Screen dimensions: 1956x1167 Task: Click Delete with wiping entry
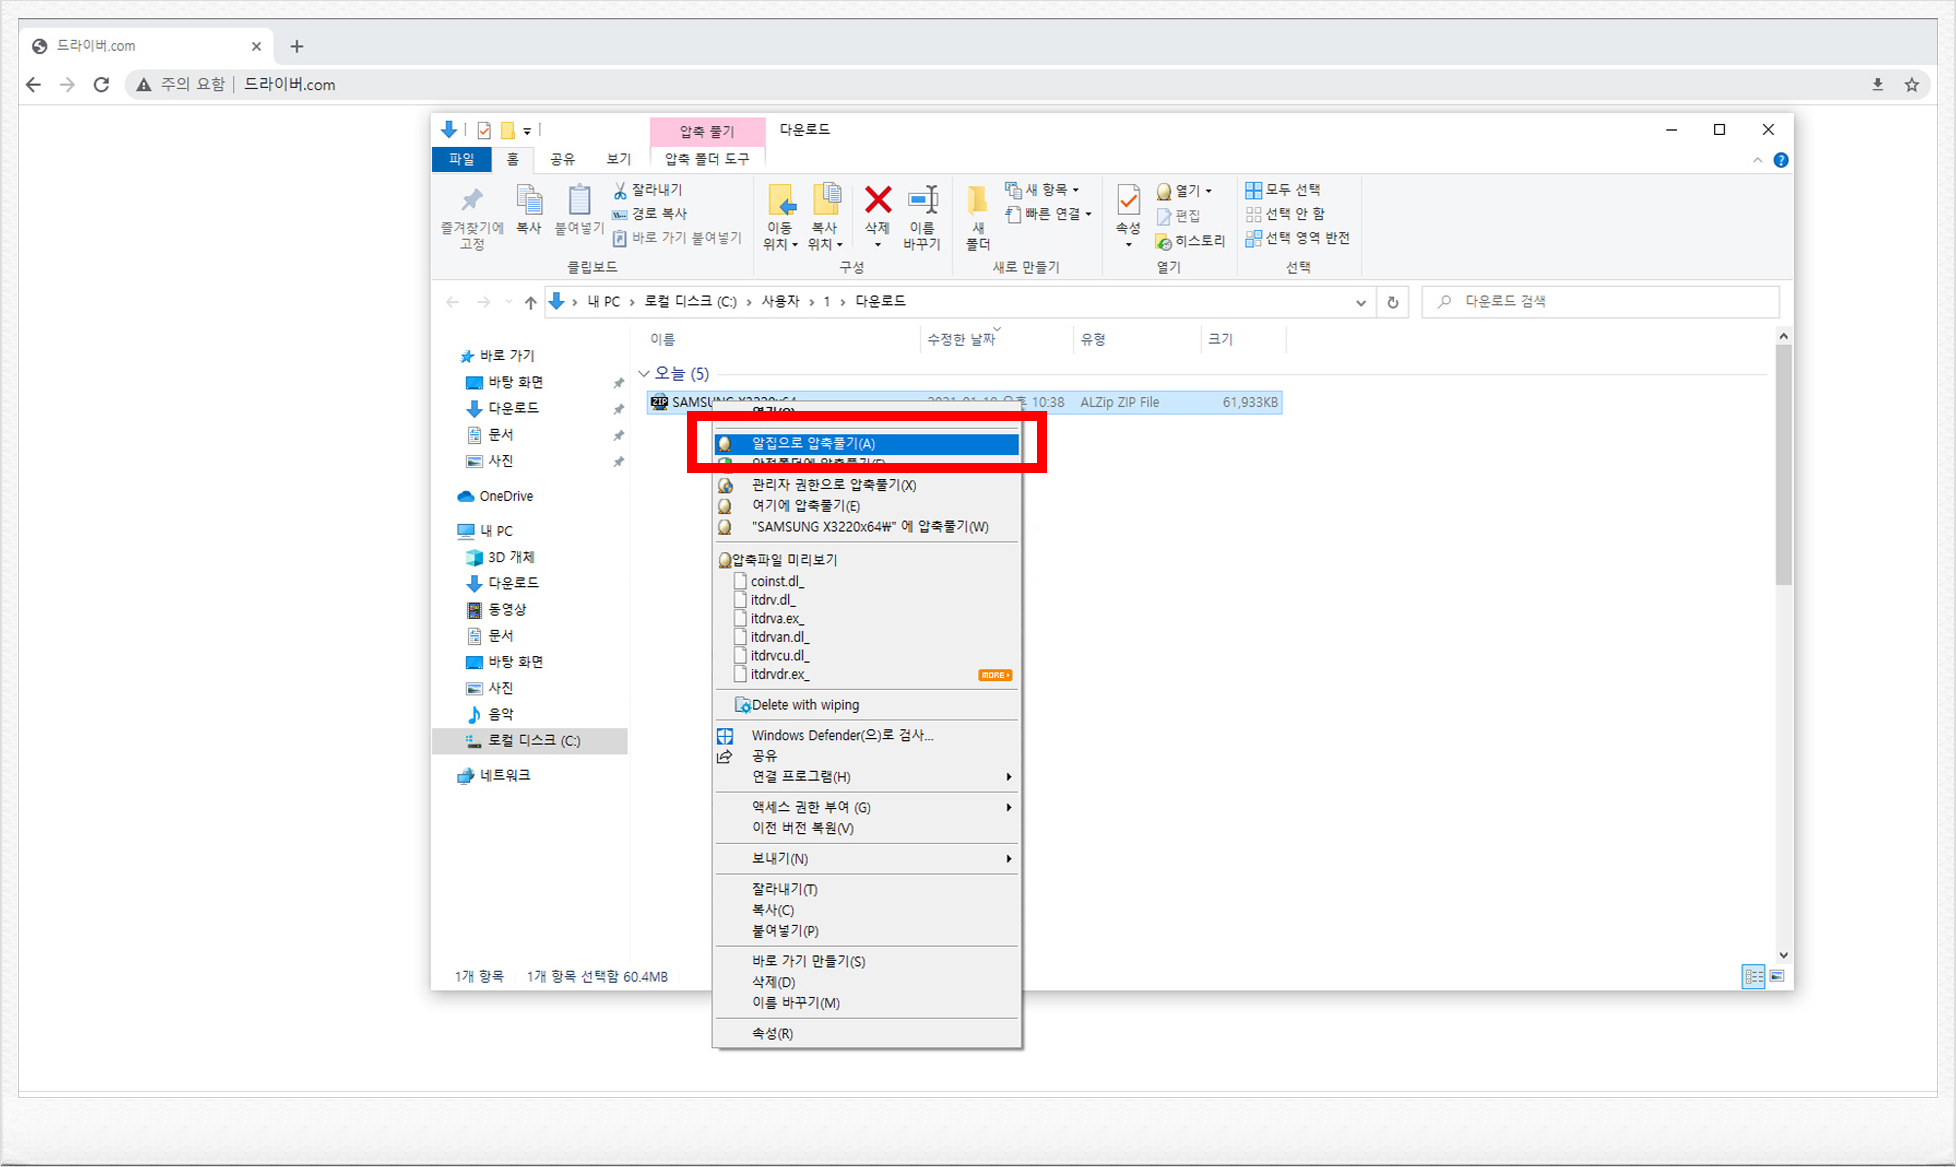[805, 705]
